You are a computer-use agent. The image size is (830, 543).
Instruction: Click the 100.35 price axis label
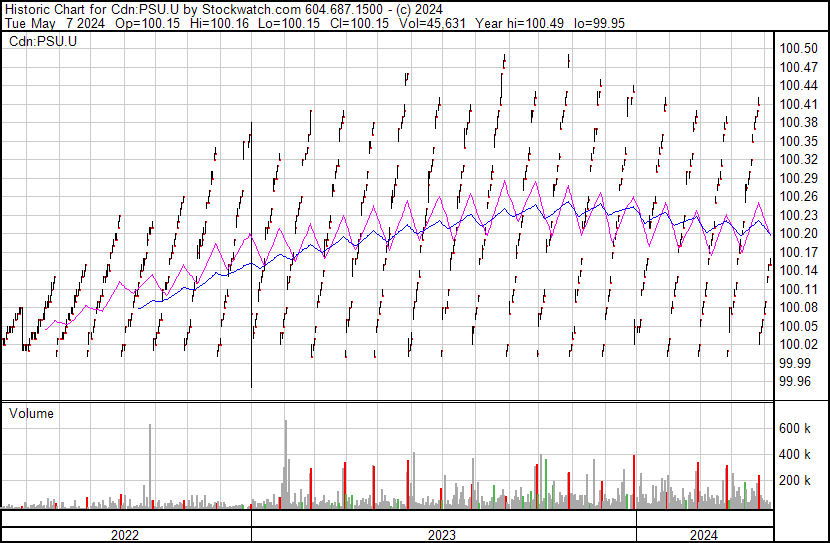pyautogui.click(x=798, y=141)
